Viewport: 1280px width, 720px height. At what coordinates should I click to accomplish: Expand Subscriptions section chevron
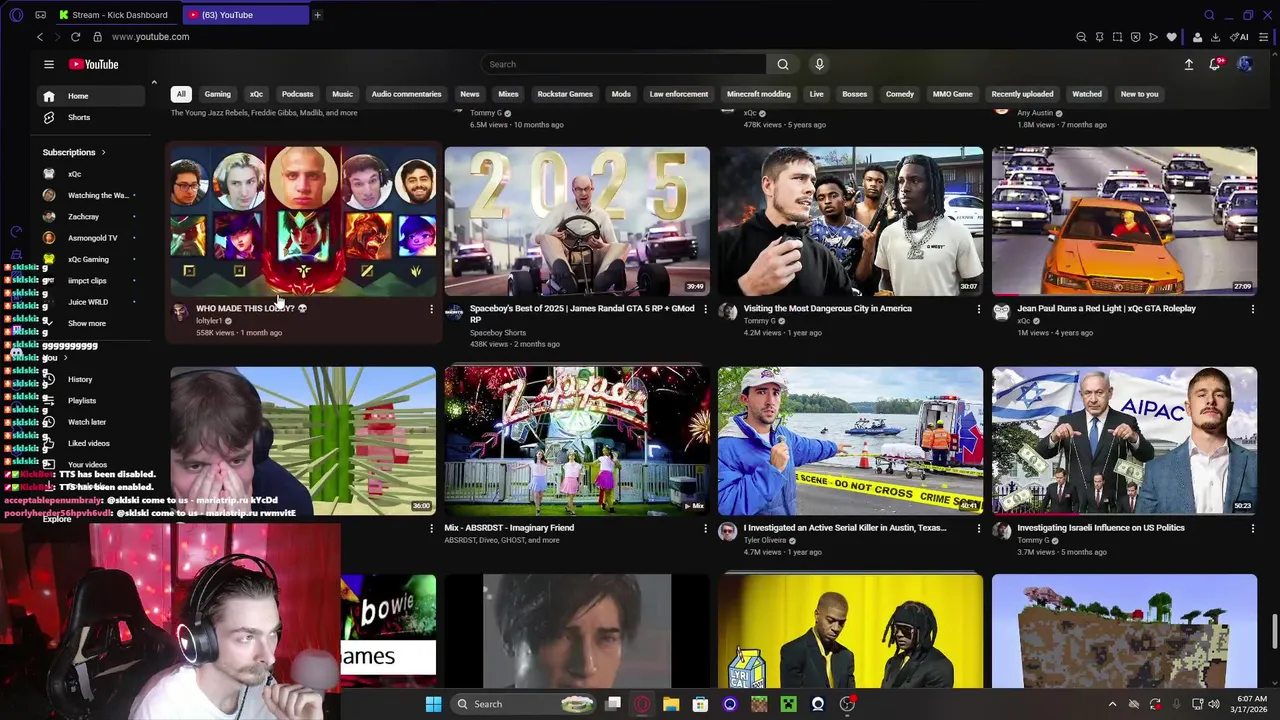pyautogui.click(x=103, y=152)
